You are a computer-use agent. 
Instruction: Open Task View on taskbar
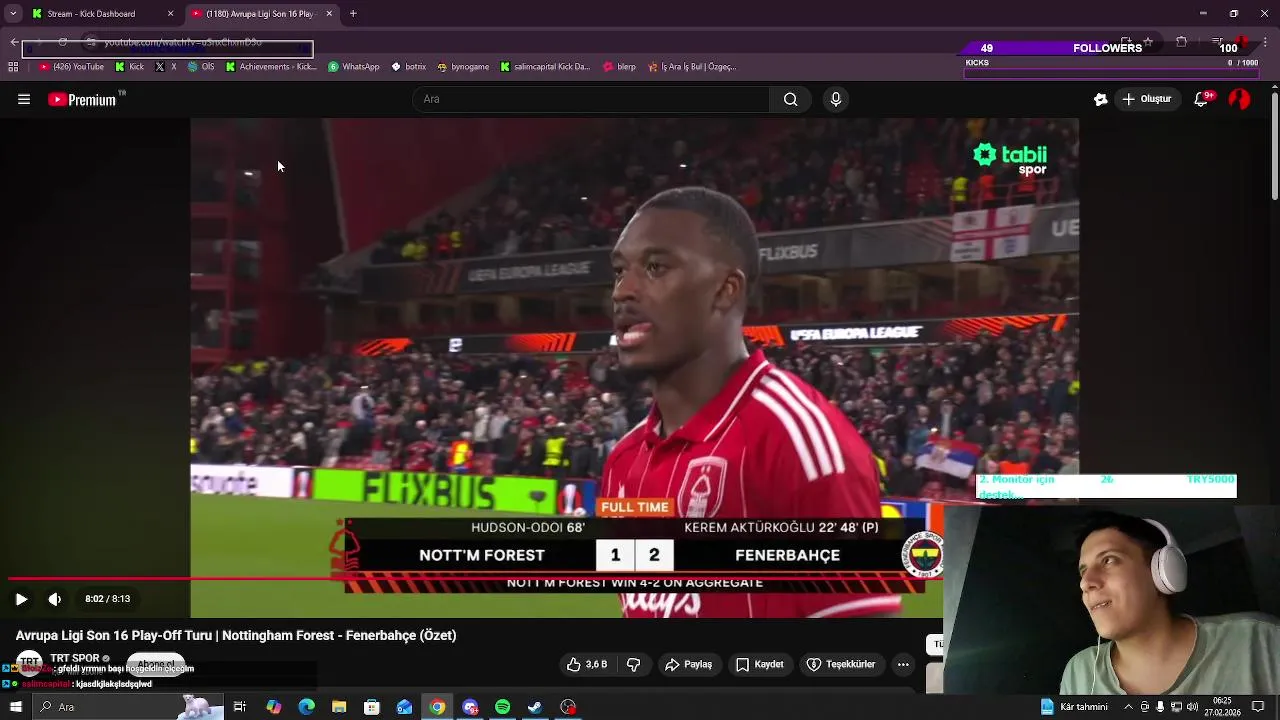(x=240, y=707)
